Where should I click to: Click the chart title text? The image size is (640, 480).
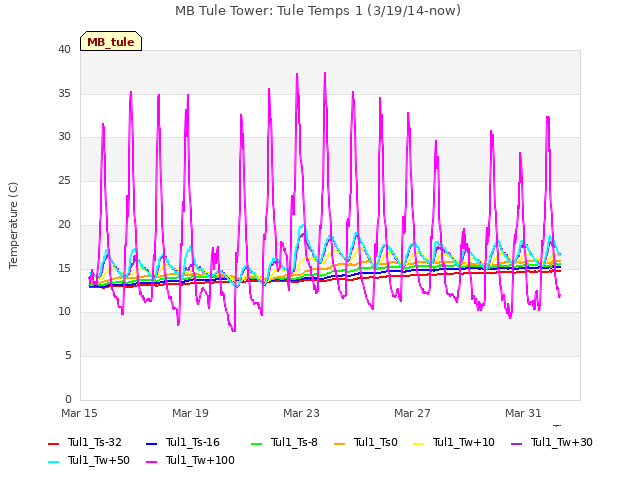tap(318, 11)
